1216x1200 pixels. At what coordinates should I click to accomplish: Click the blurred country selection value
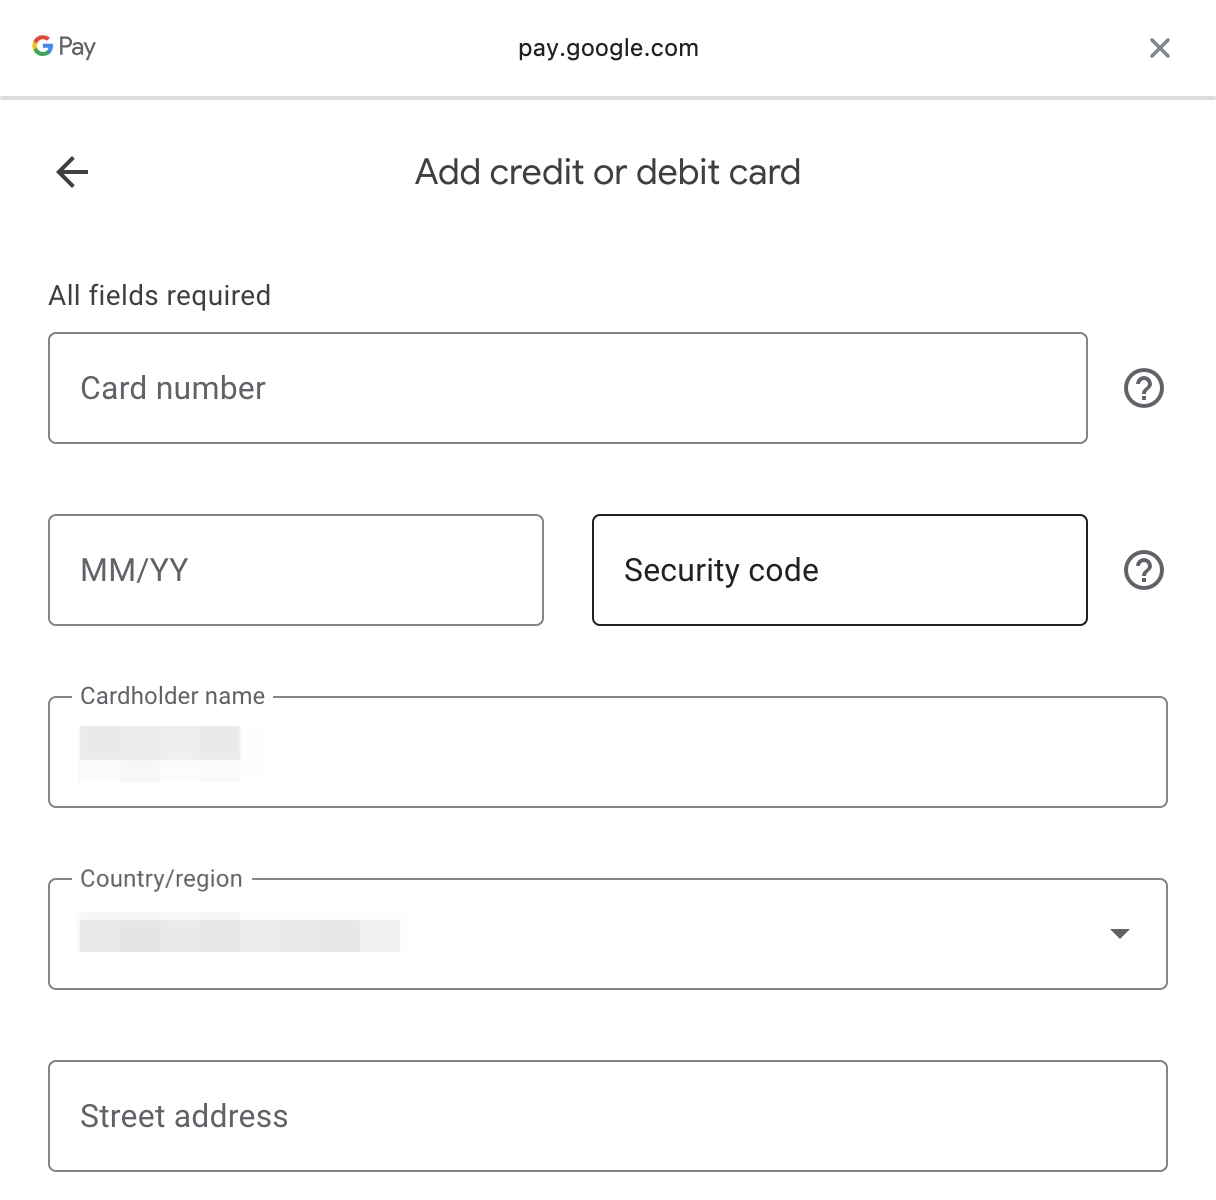pos(239,935)
